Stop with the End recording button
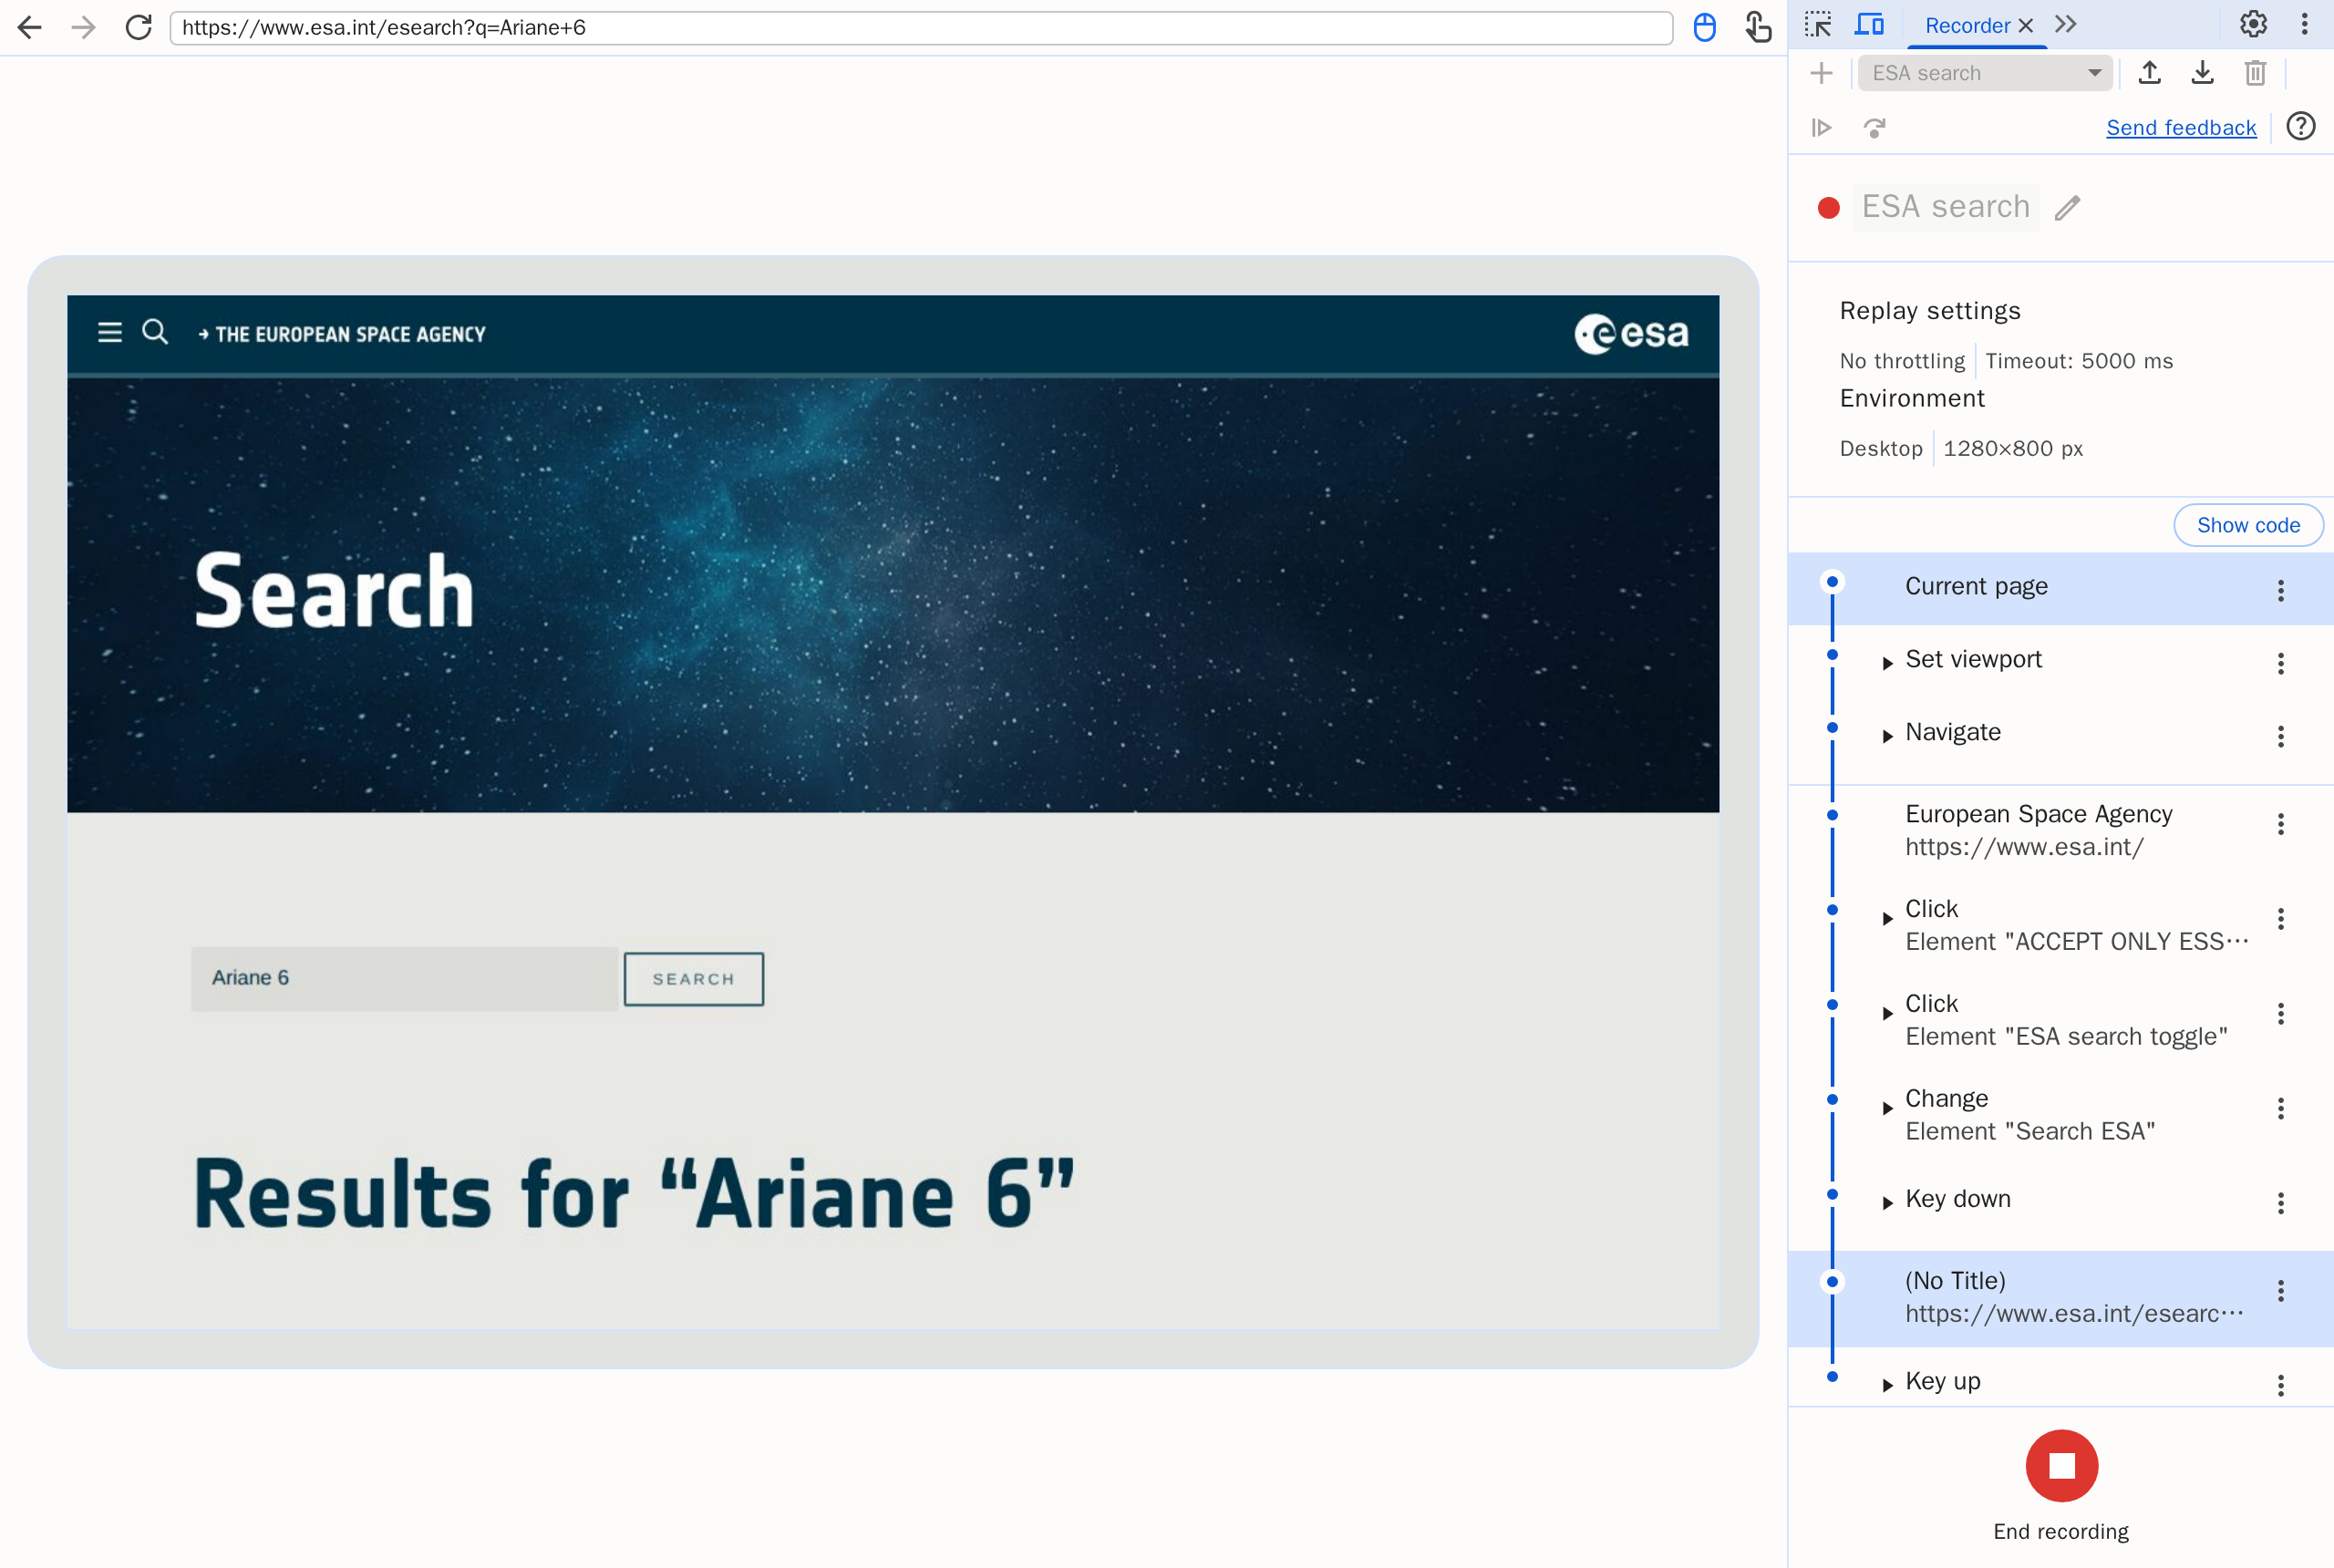This screenshot has height=1568, width=2334. [2061, 1466]
